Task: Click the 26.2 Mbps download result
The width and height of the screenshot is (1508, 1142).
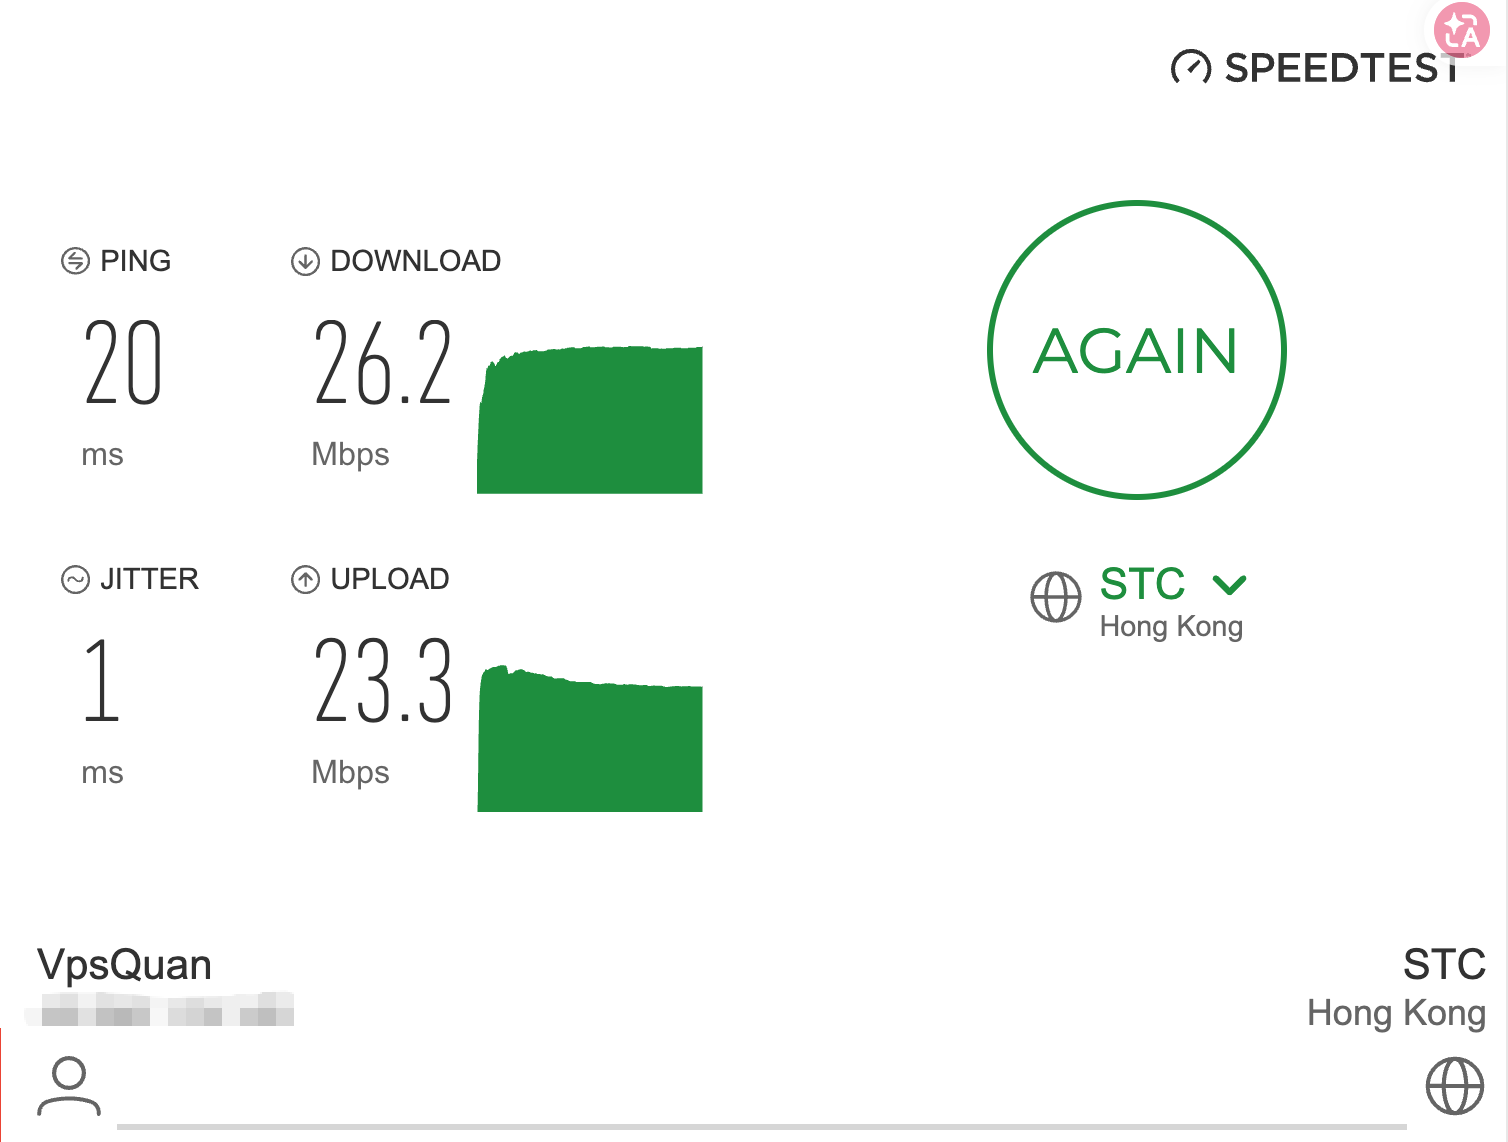Action: tap(383, 364)
